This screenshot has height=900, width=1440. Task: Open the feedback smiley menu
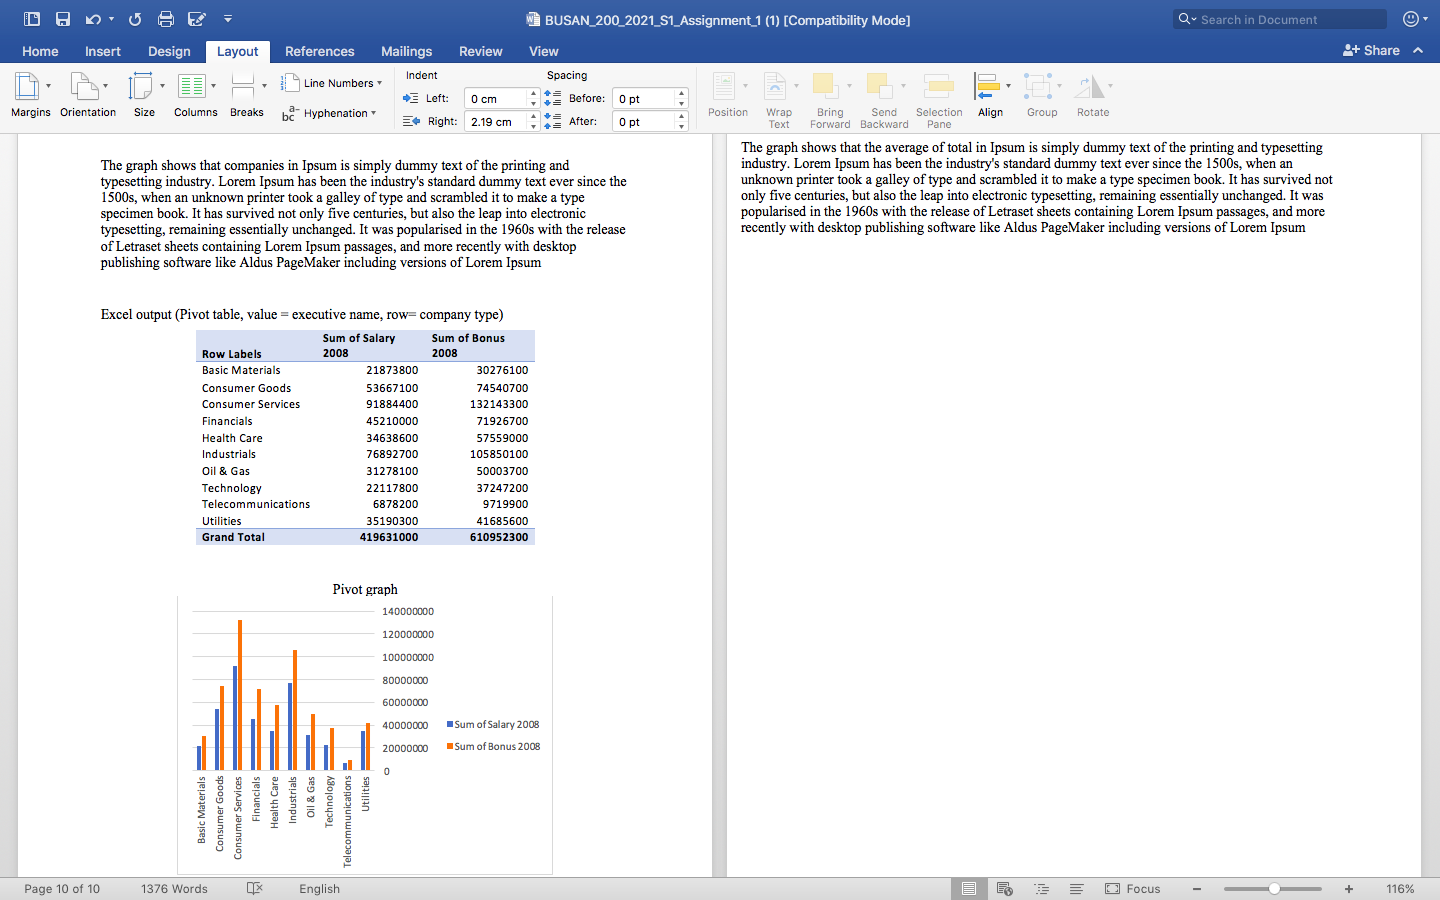click(1413, 19)
